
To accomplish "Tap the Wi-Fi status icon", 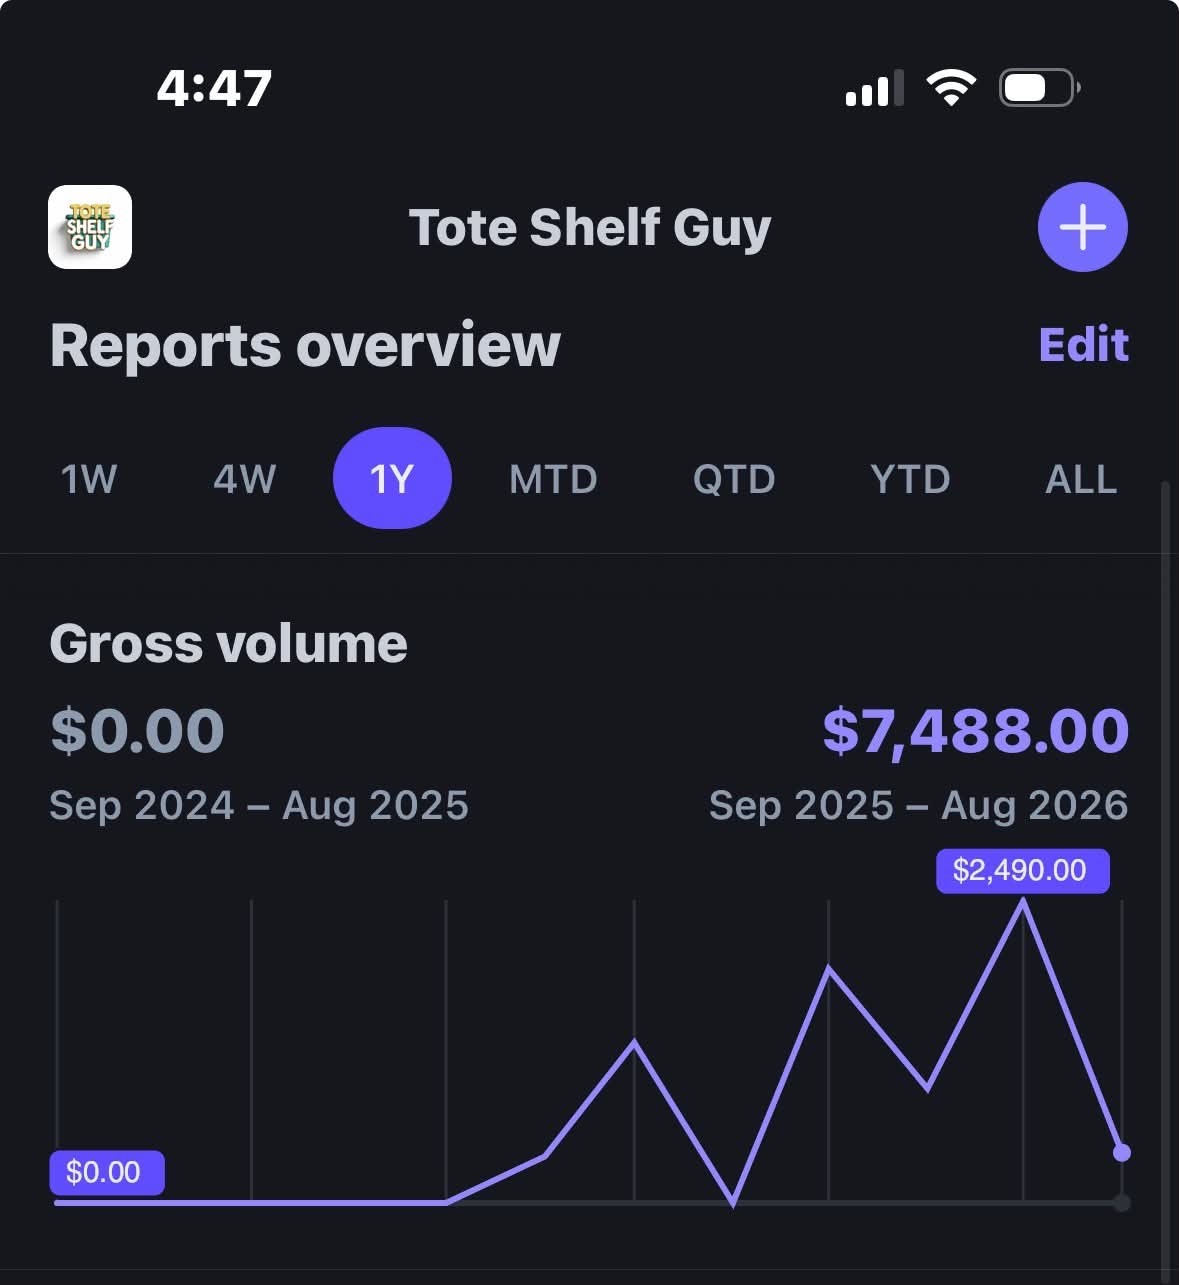I will click(x=951, y=88).
